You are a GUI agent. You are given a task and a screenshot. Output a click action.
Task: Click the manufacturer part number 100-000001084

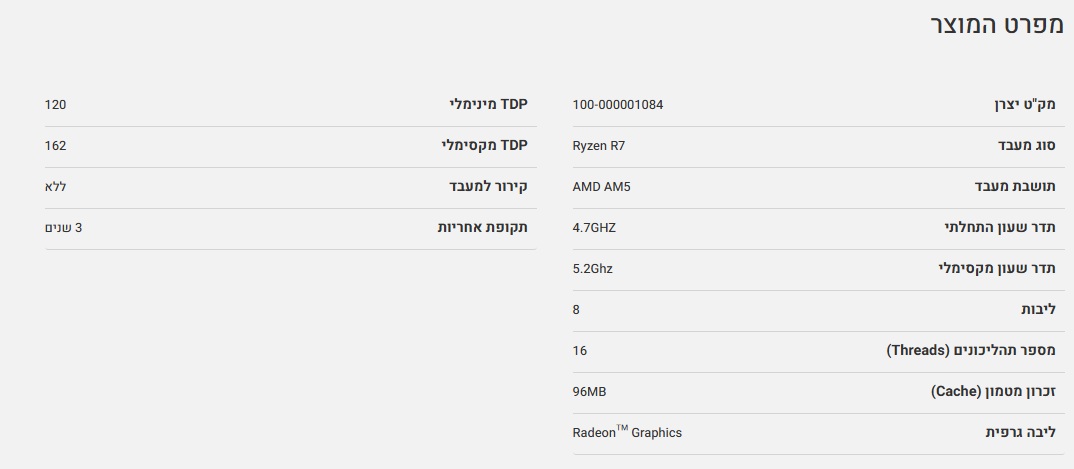click(x=617, y=105)
